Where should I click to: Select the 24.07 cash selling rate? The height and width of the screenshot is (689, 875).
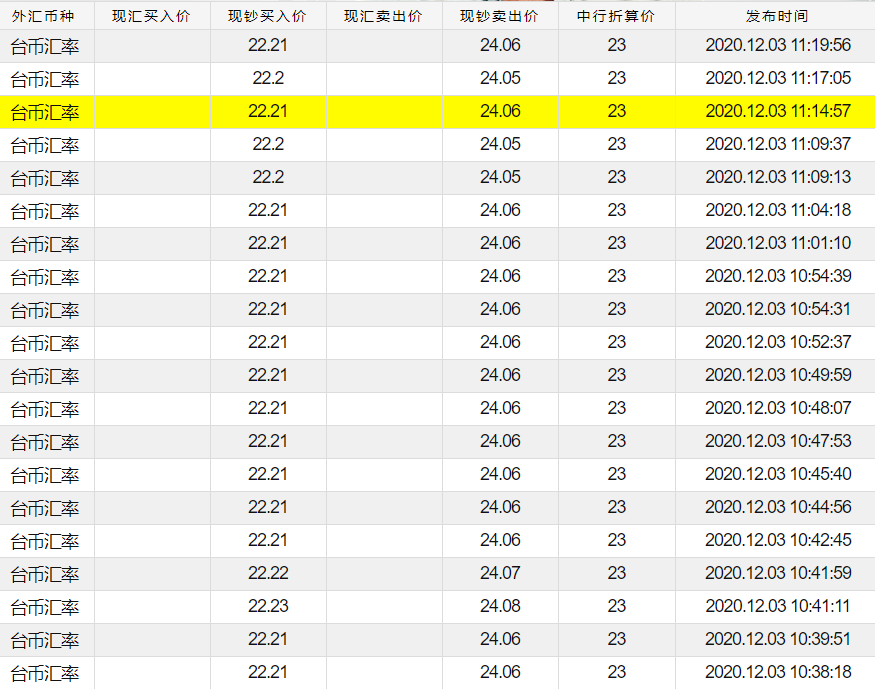500,574
